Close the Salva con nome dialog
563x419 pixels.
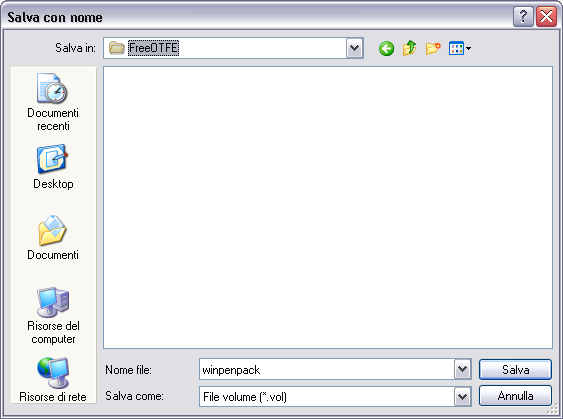(x=546, y=17)
